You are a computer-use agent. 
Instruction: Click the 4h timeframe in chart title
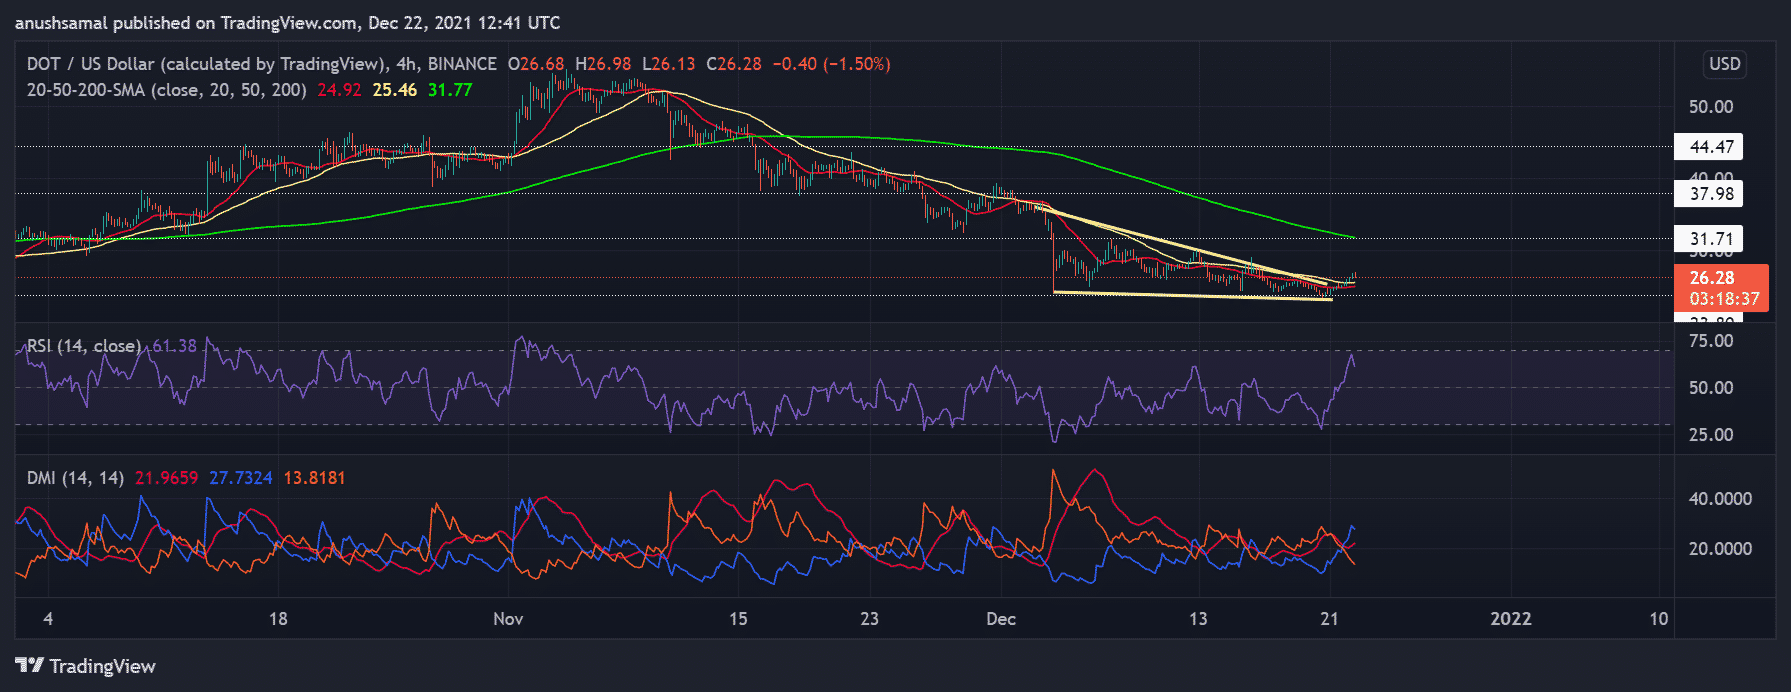(406, 64)
